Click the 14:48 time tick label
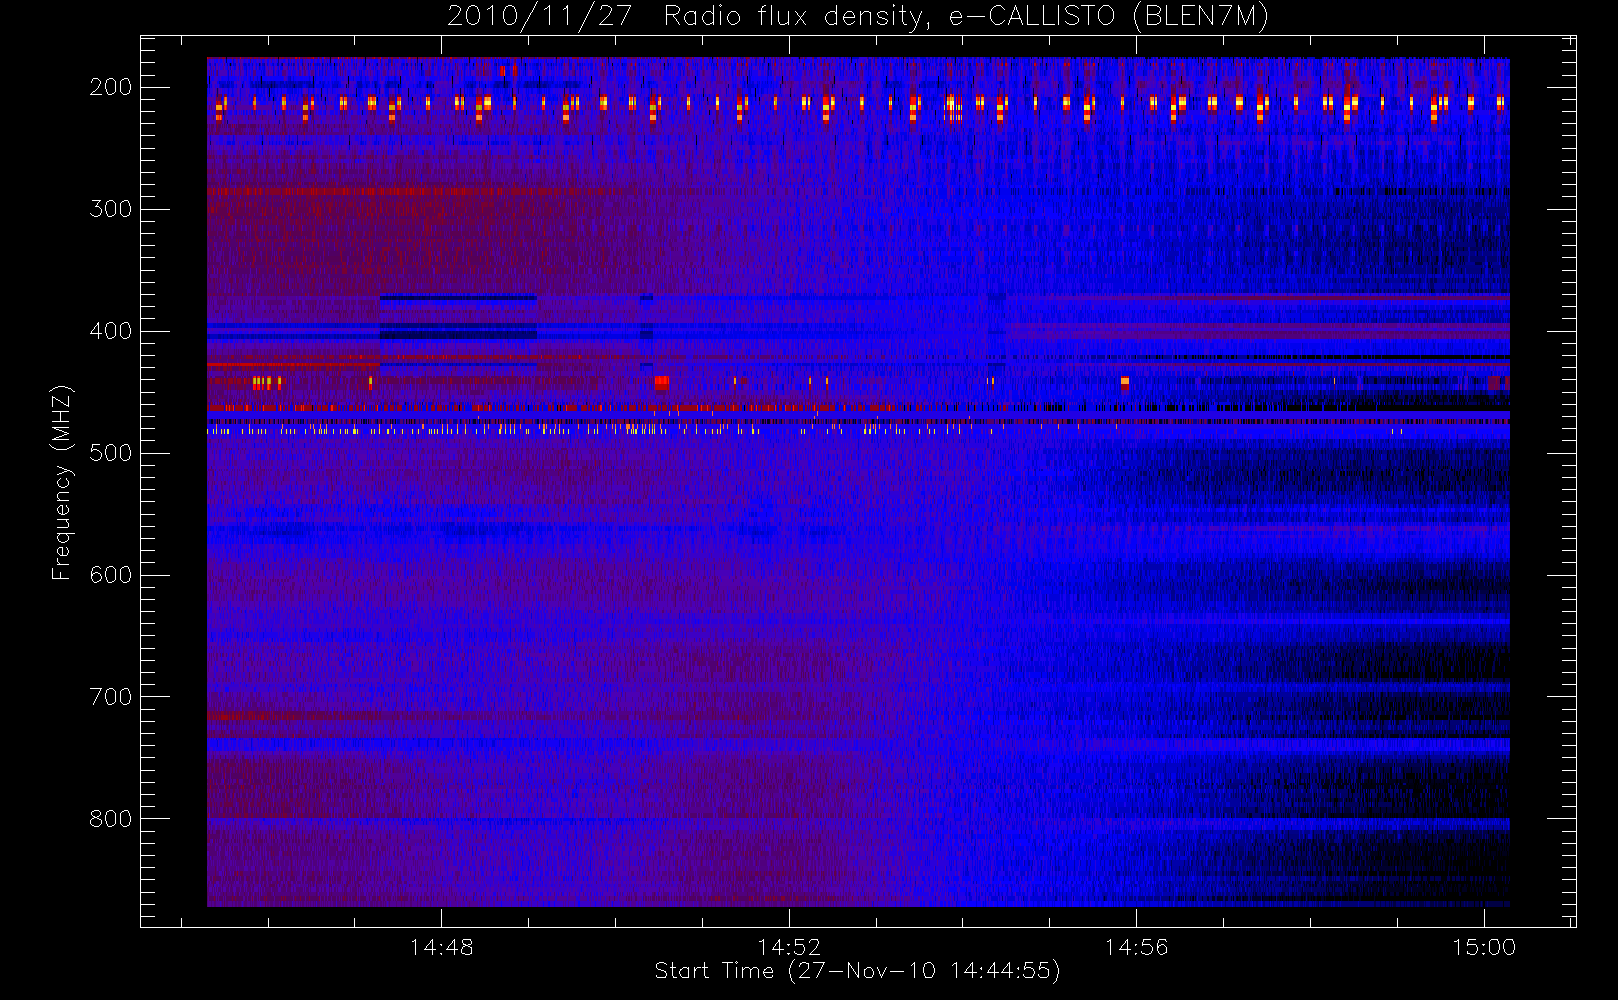The height and width of the screenshot is (1000, 1618). 441,947
